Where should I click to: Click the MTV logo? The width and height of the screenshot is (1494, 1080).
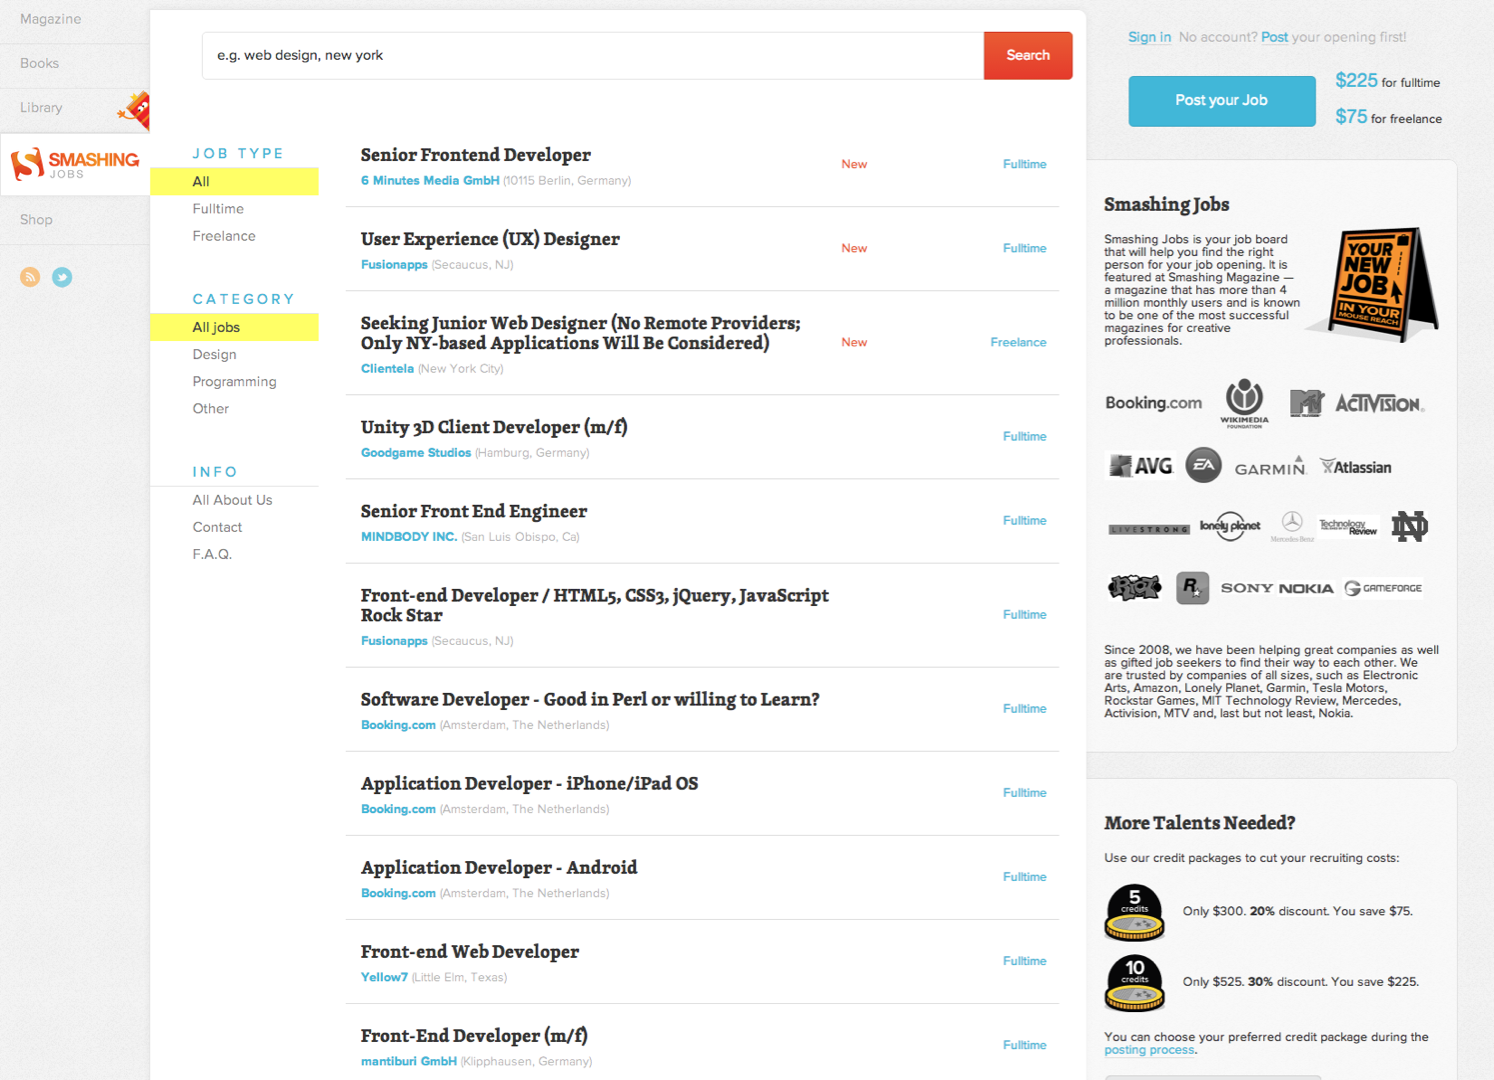[x=1306, y=403]
